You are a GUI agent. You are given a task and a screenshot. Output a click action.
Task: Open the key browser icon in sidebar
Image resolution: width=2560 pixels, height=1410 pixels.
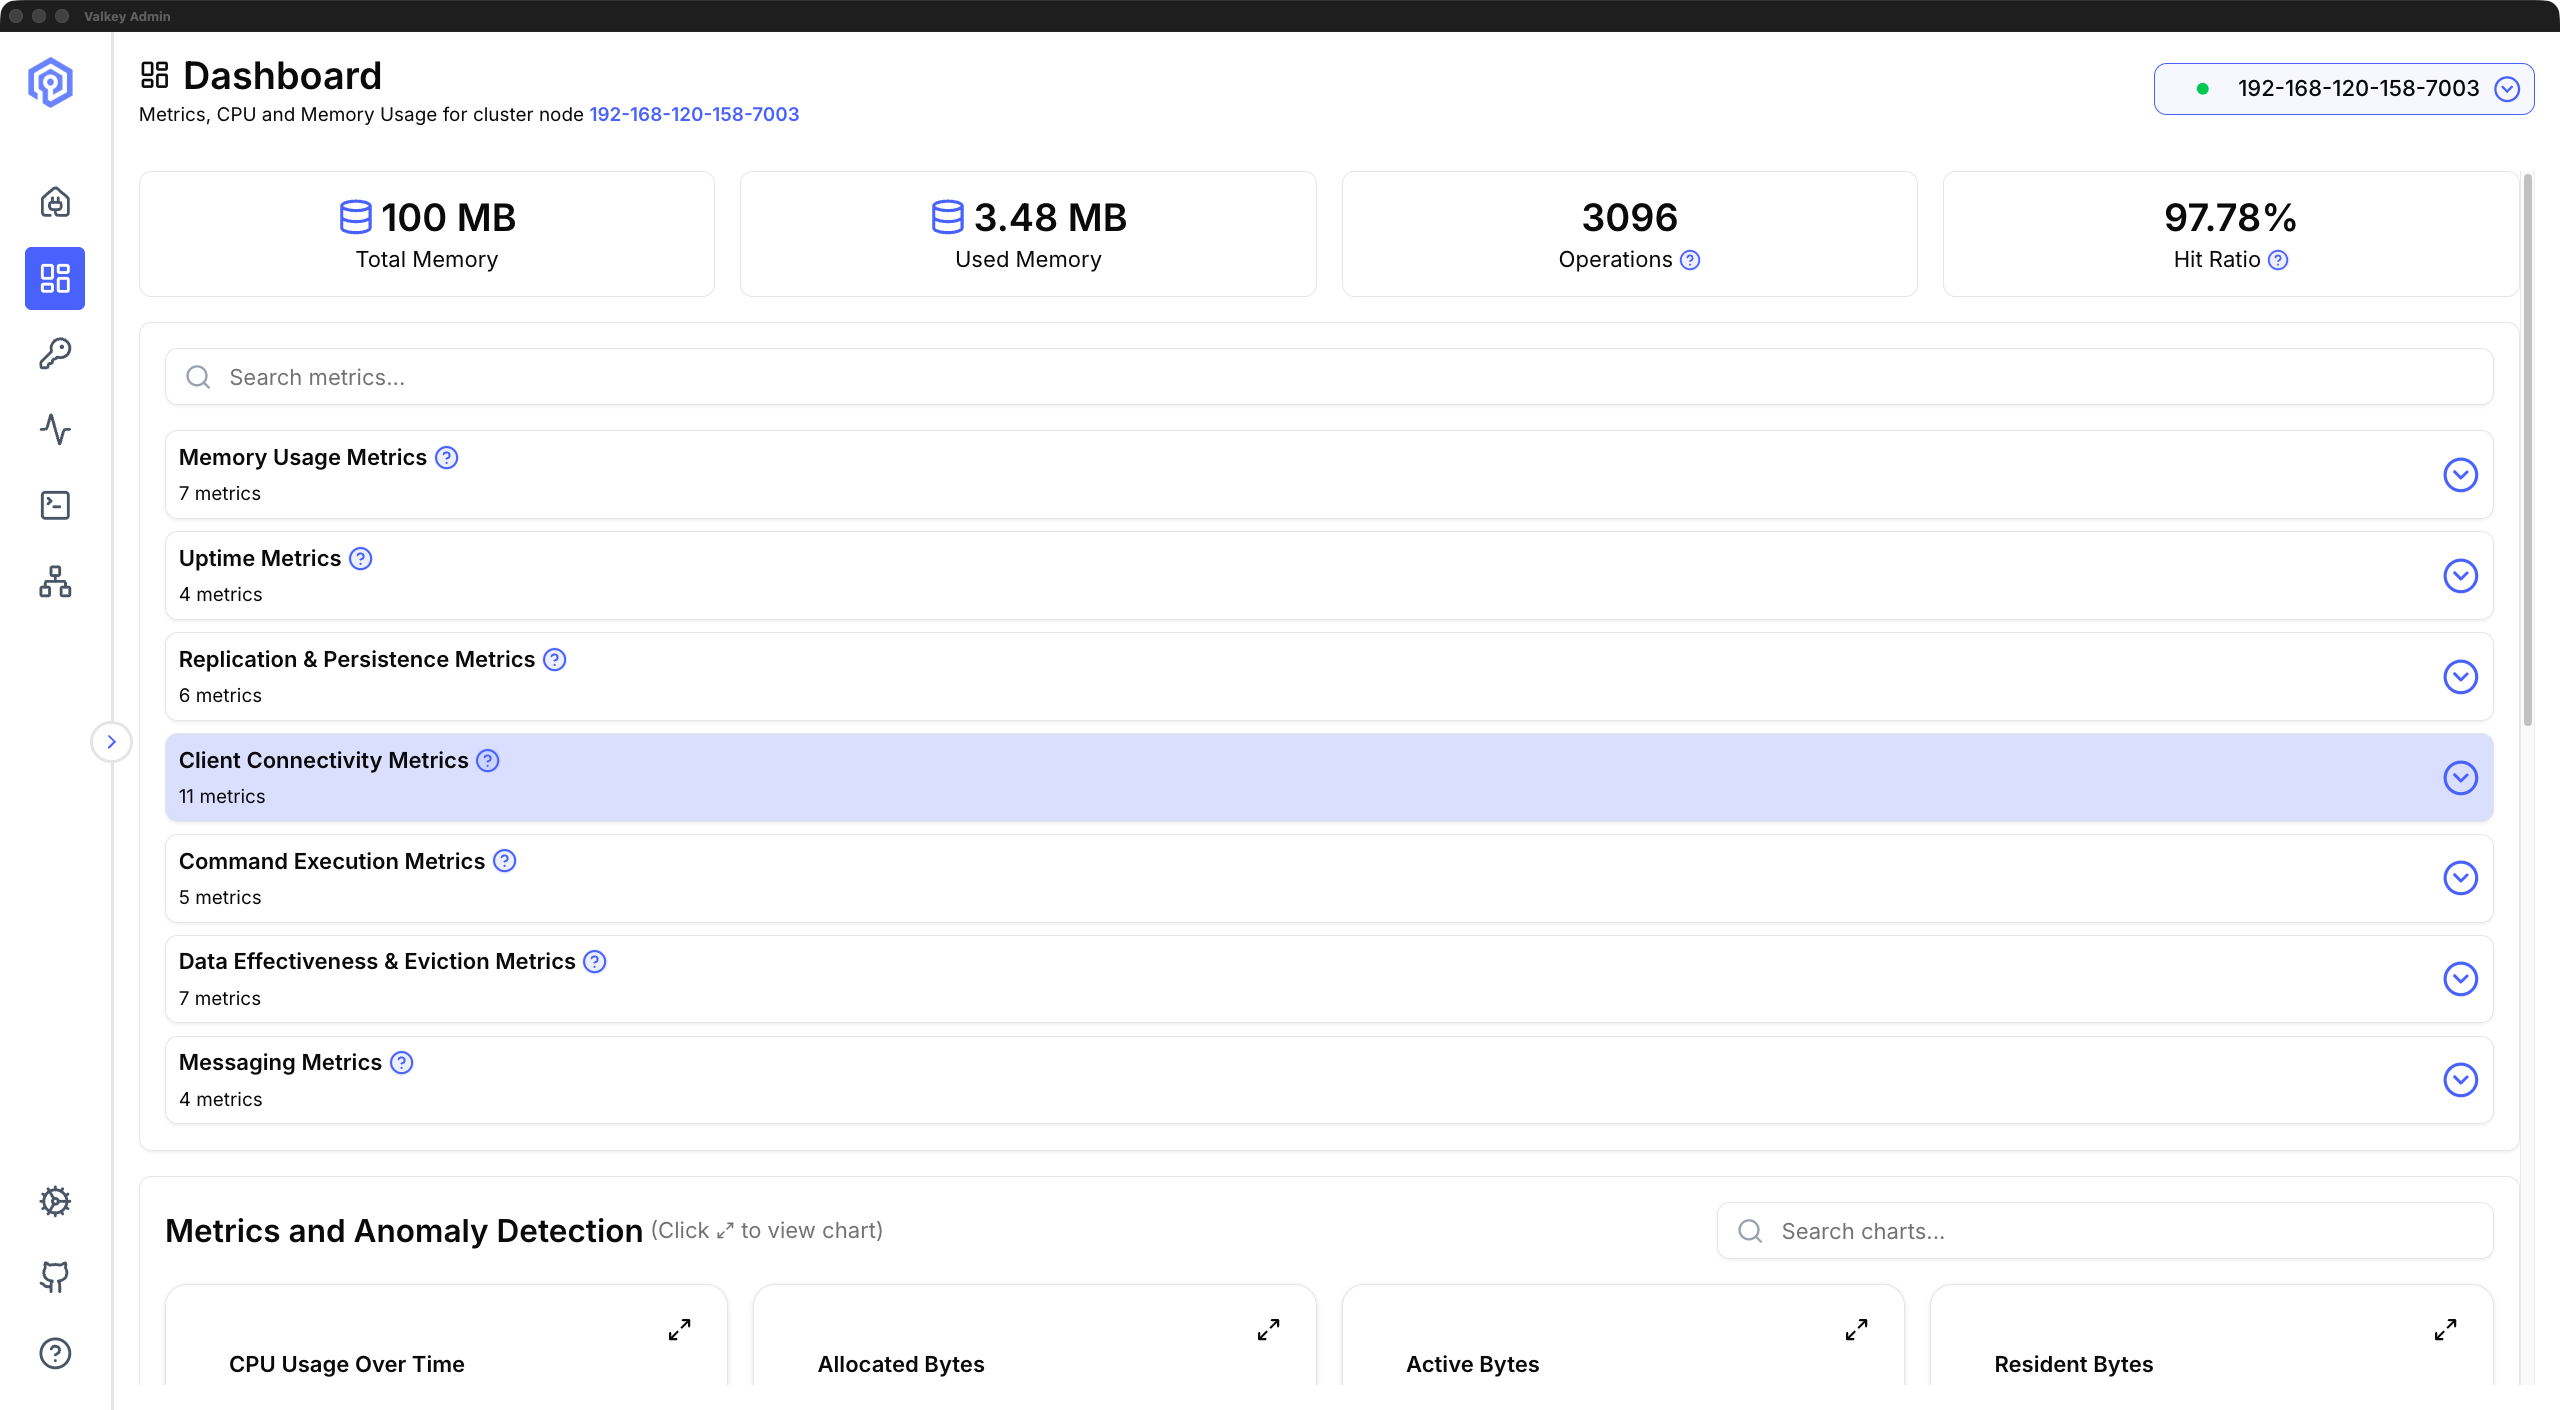click(x=55, y=353)
